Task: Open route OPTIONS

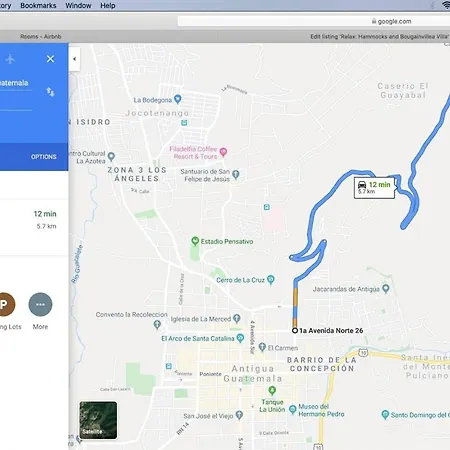Action: (44, 157)
